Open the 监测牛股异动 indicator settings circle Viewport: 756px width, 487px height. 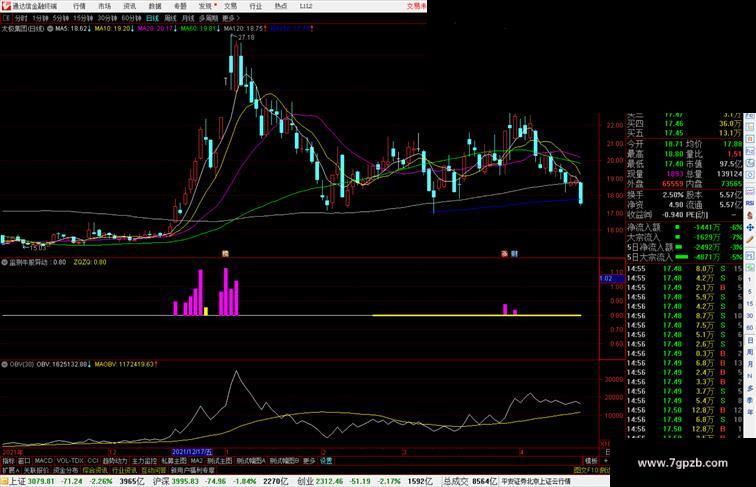[x=5, y=262]
